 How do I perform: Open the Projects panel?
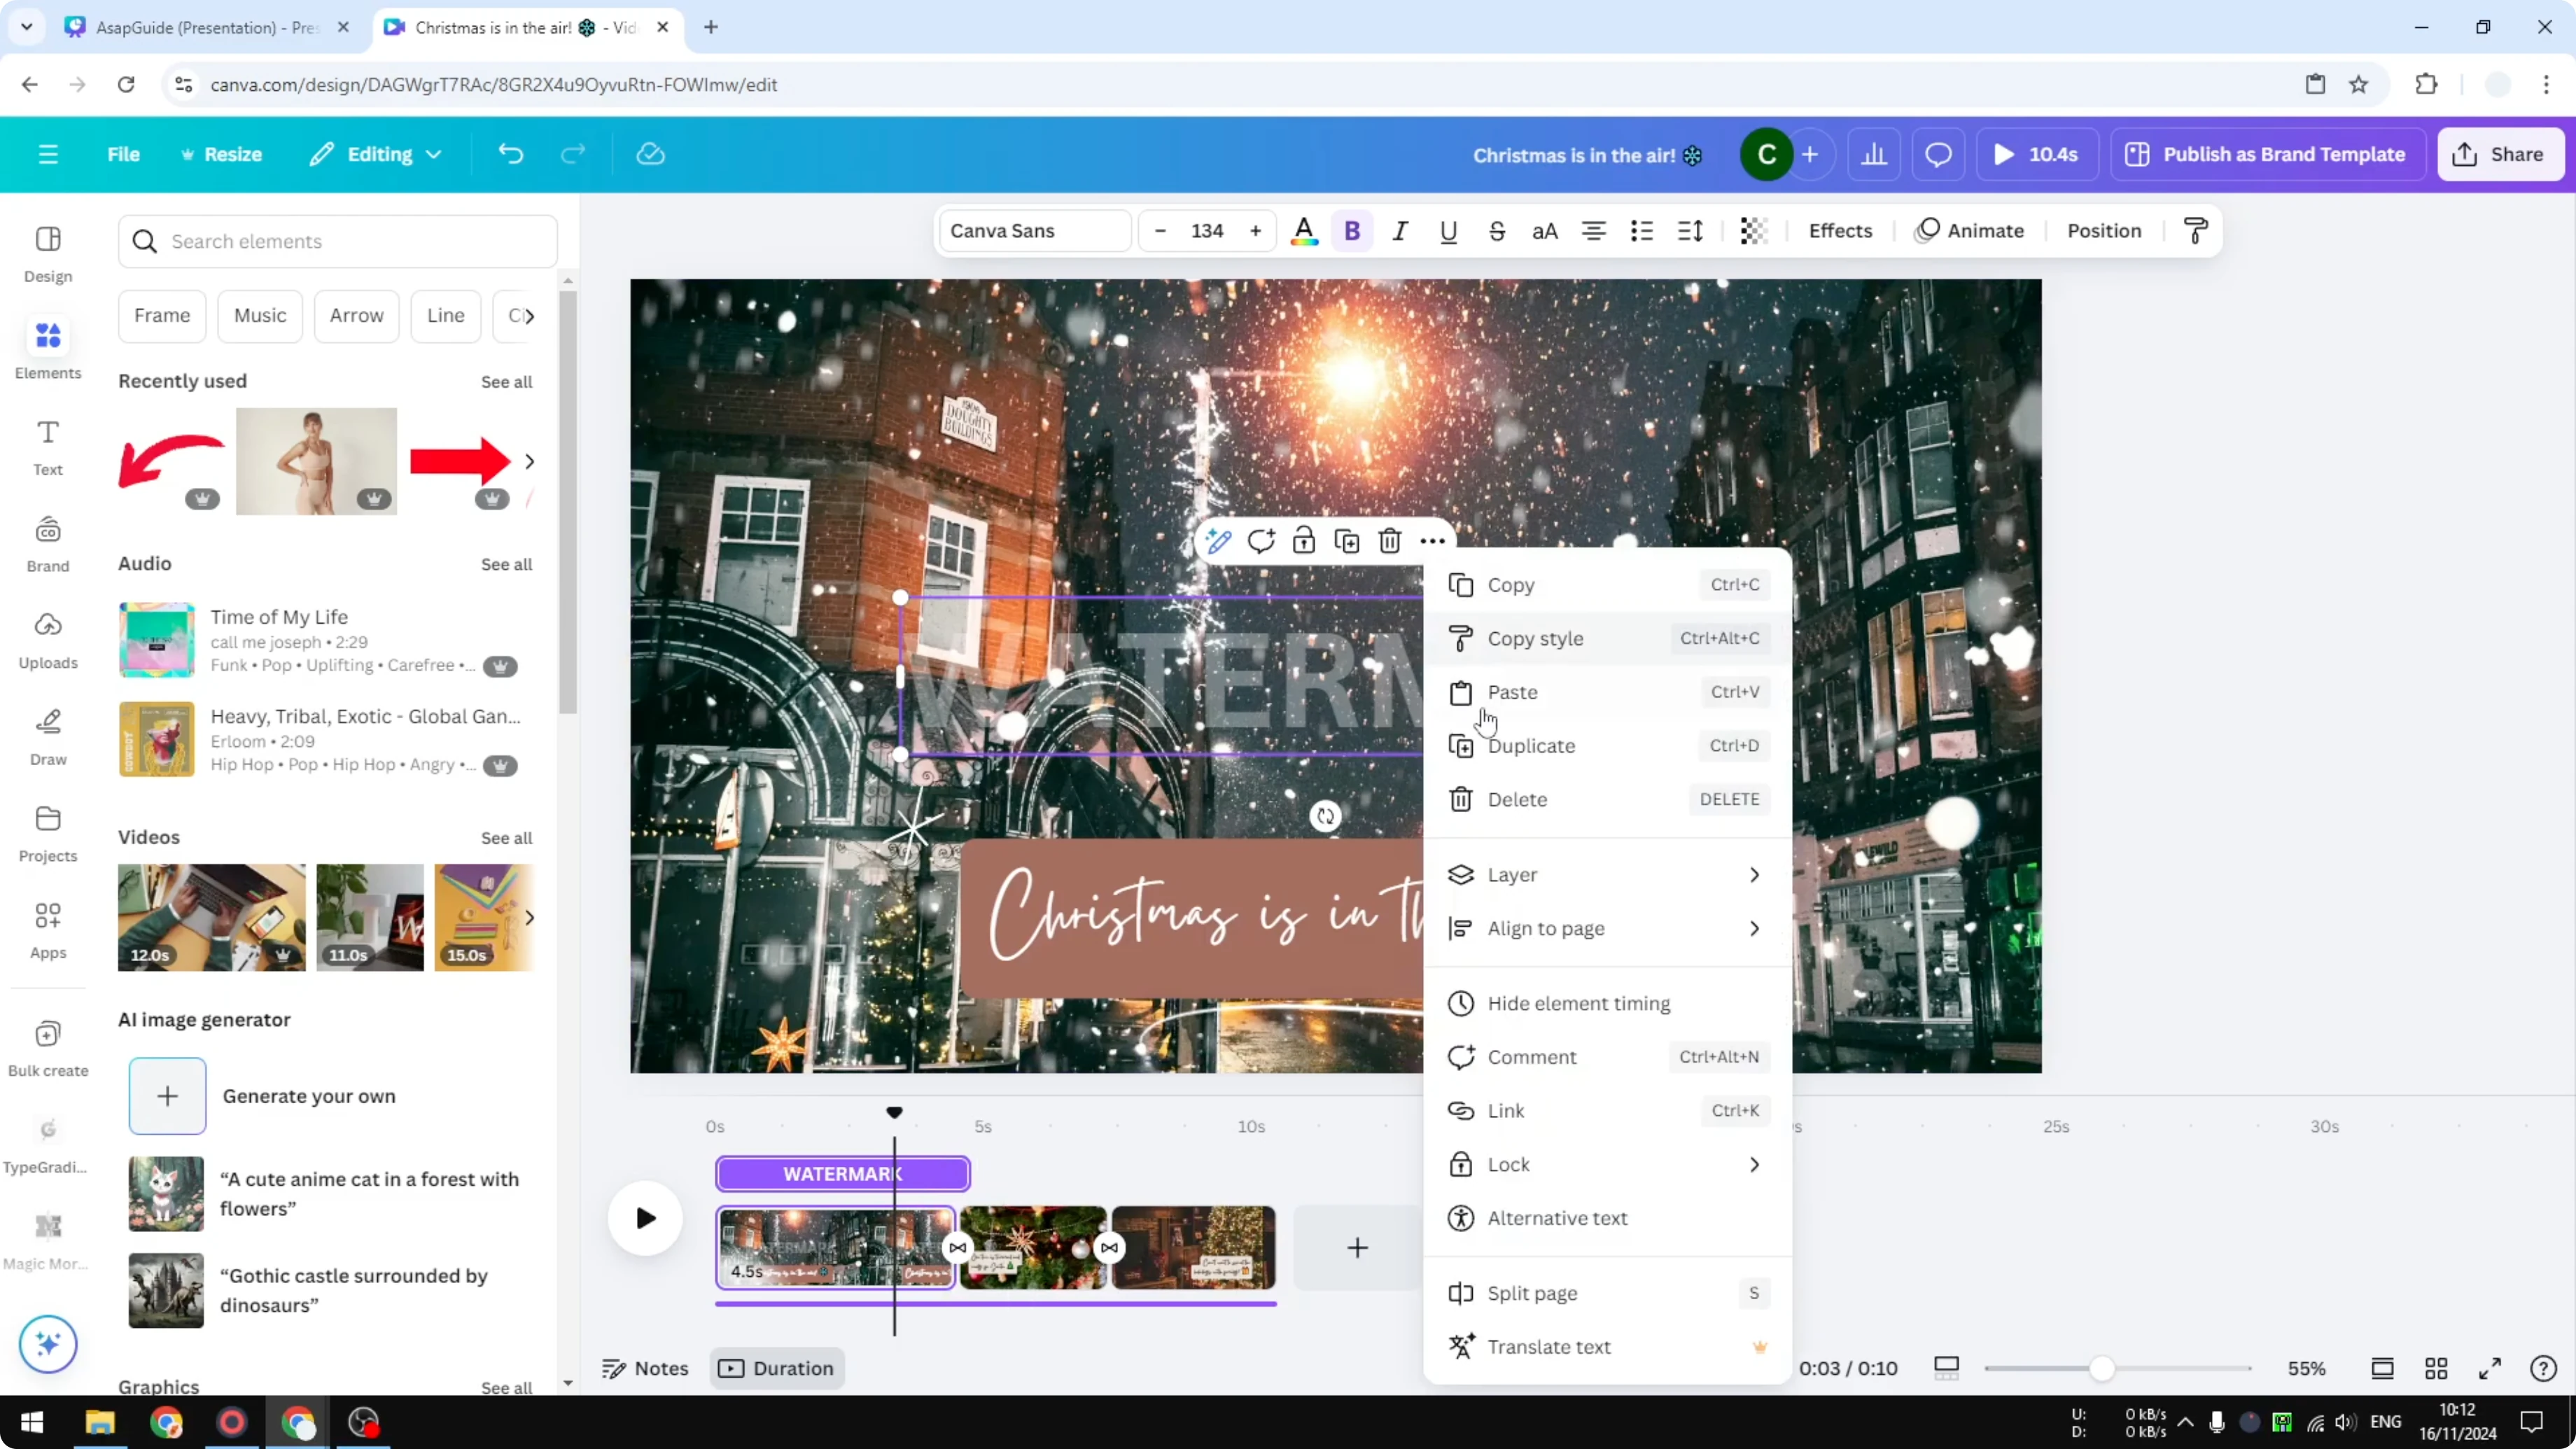click(x=47, y=833)
